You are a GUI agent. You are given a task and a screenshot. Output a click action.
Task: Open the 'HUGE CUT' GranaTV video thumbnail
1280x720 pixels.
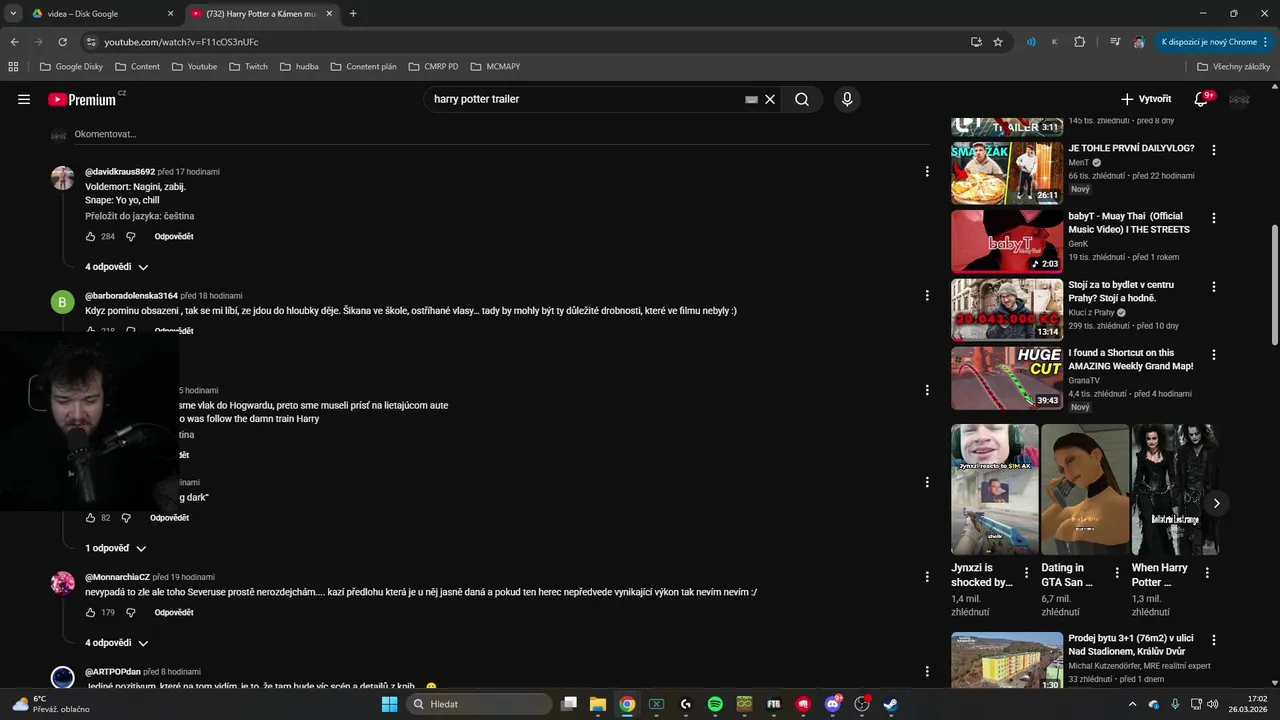[x=1007, y=378]
